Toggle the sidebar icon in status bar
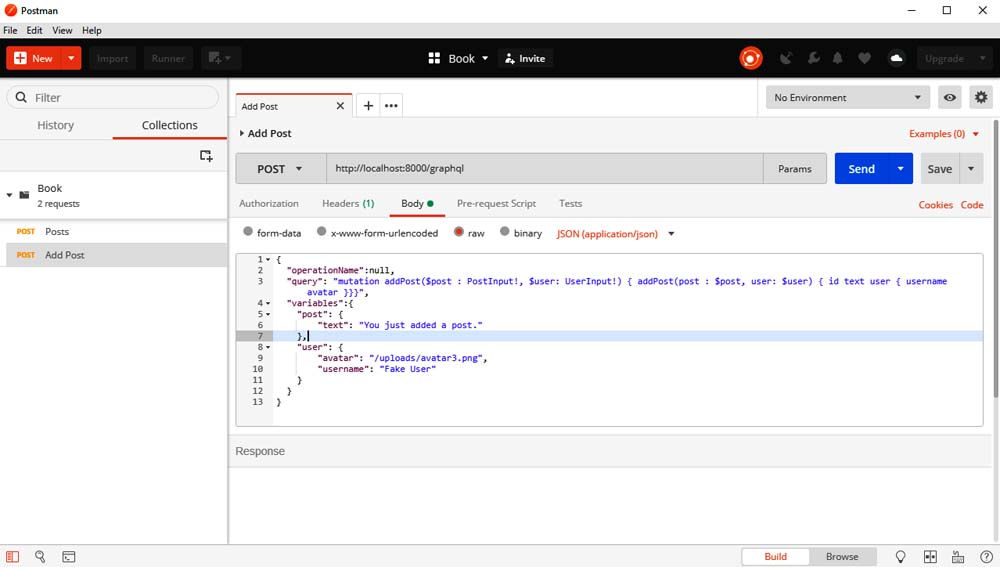The image size is (1000, 567). pos(13,557)
